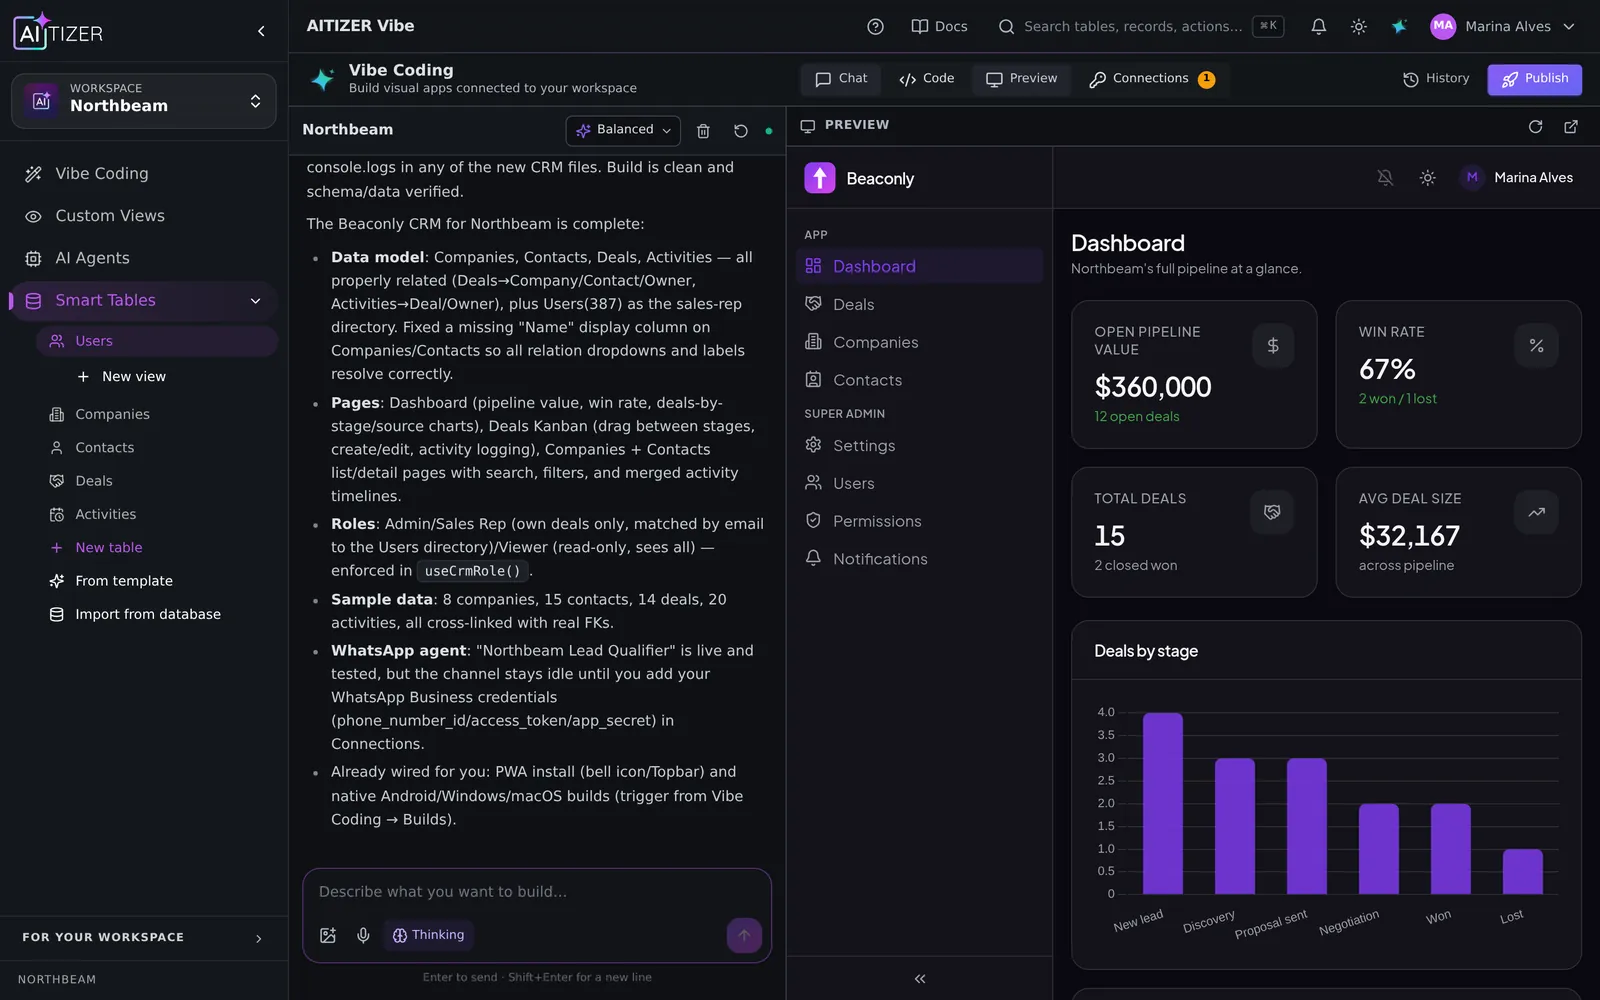1600x1000 pixels.
Task: Switch to the Chat tab
Action: tap(841, 79)
